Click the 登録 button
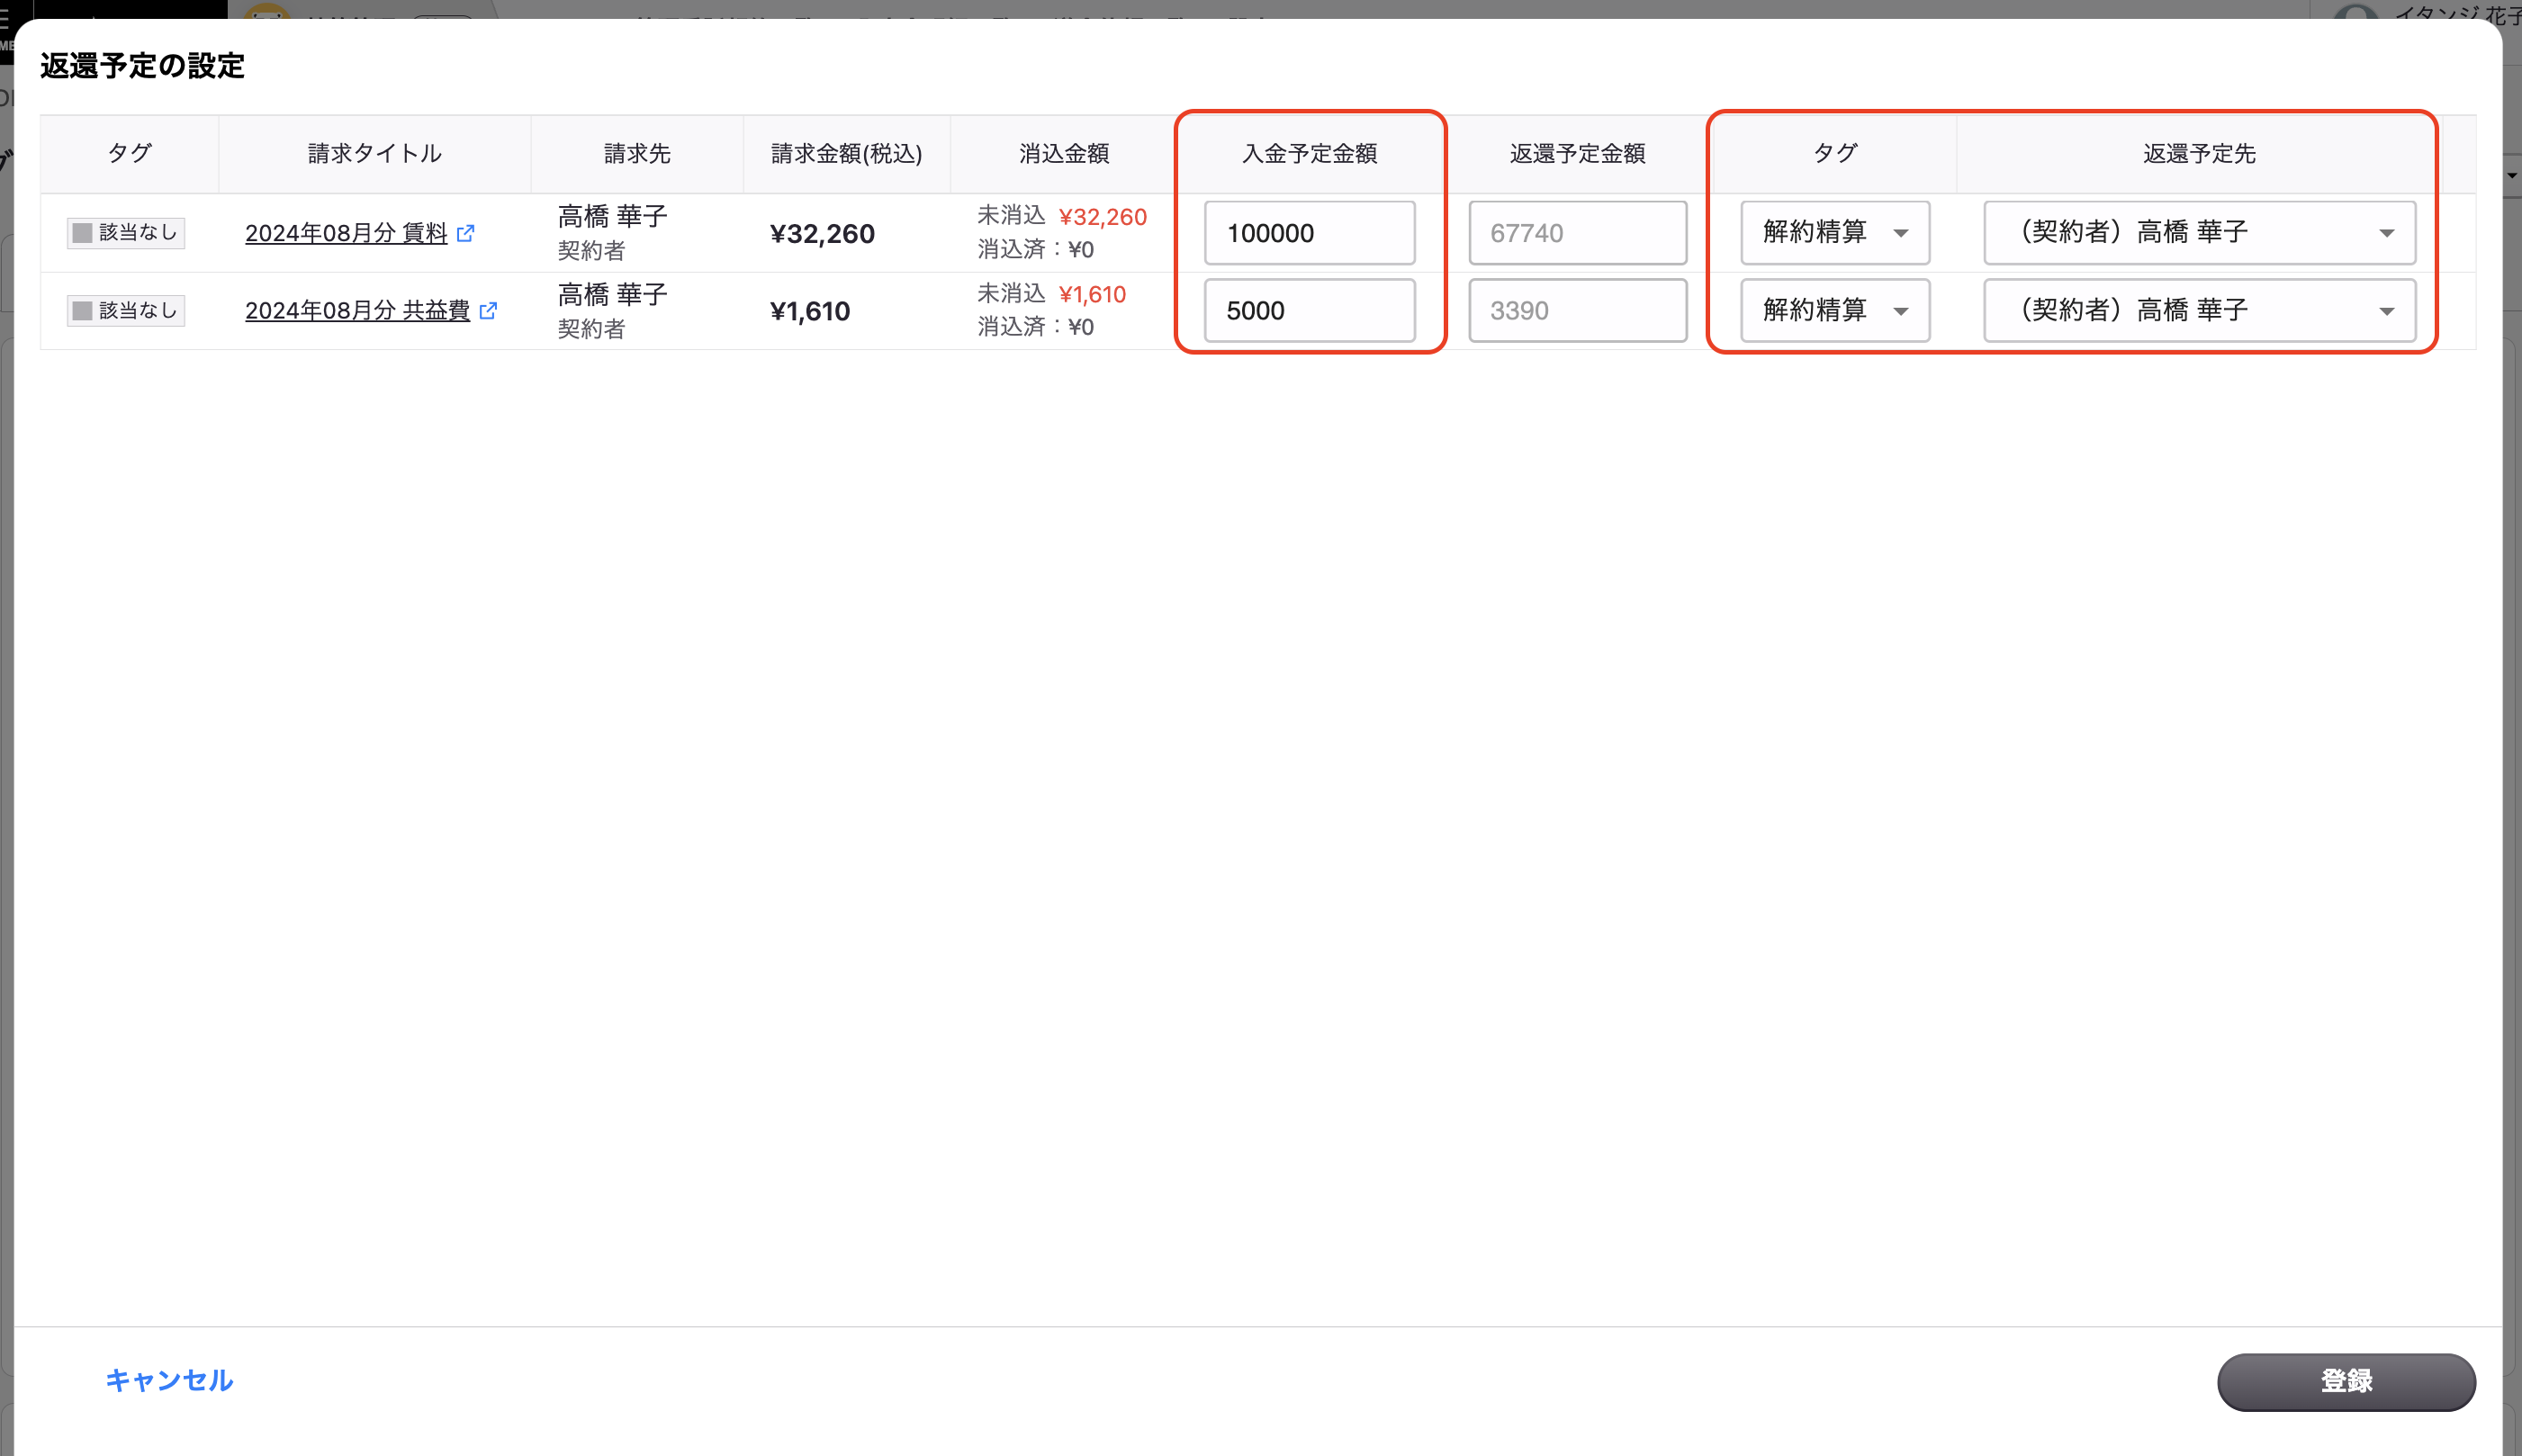 point(2346,1381)
